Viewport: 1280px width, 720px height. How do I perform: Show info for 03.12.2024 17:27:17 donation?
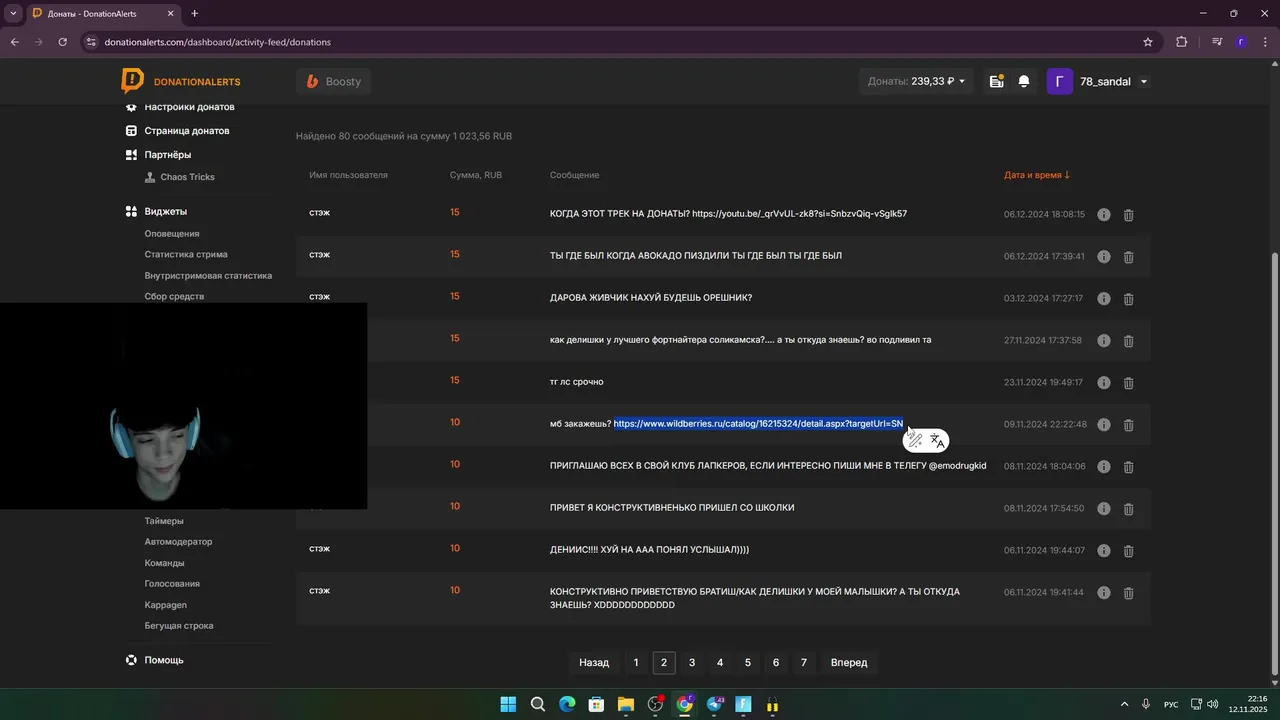[1104, 299]
